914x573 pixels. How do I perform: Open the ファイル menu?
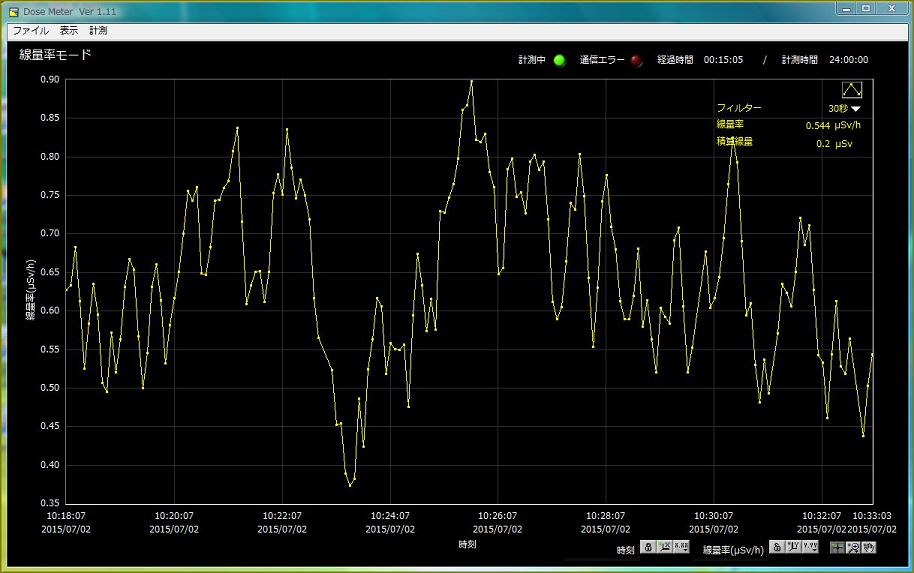(30, 31)
